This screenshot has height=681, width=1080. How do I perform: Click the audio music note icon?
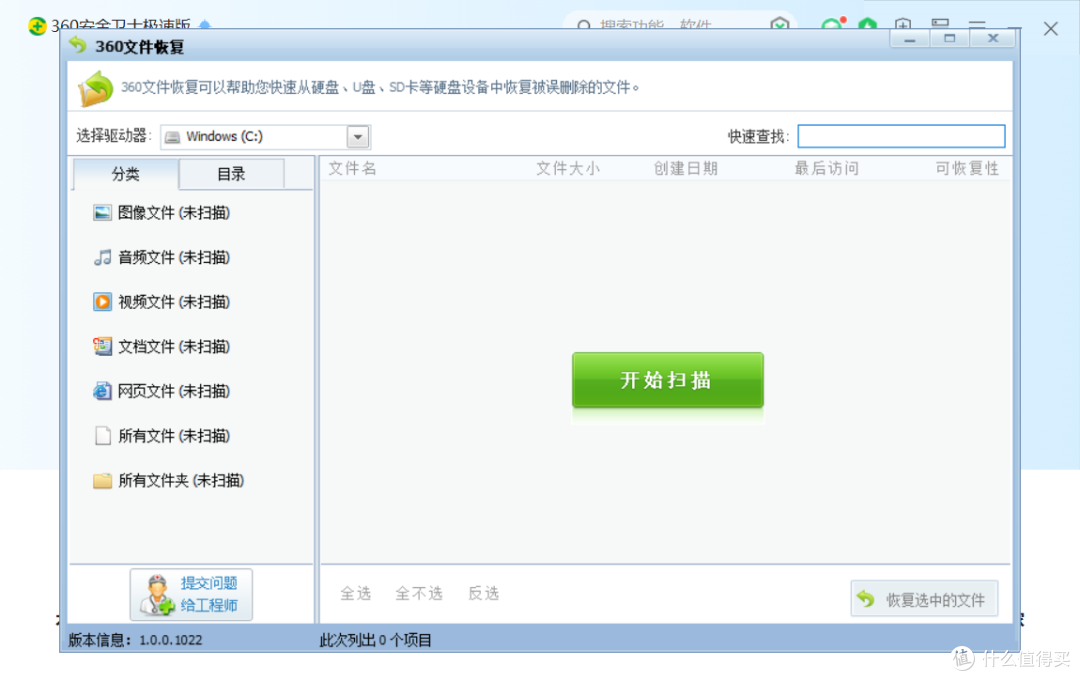point(102,258)
